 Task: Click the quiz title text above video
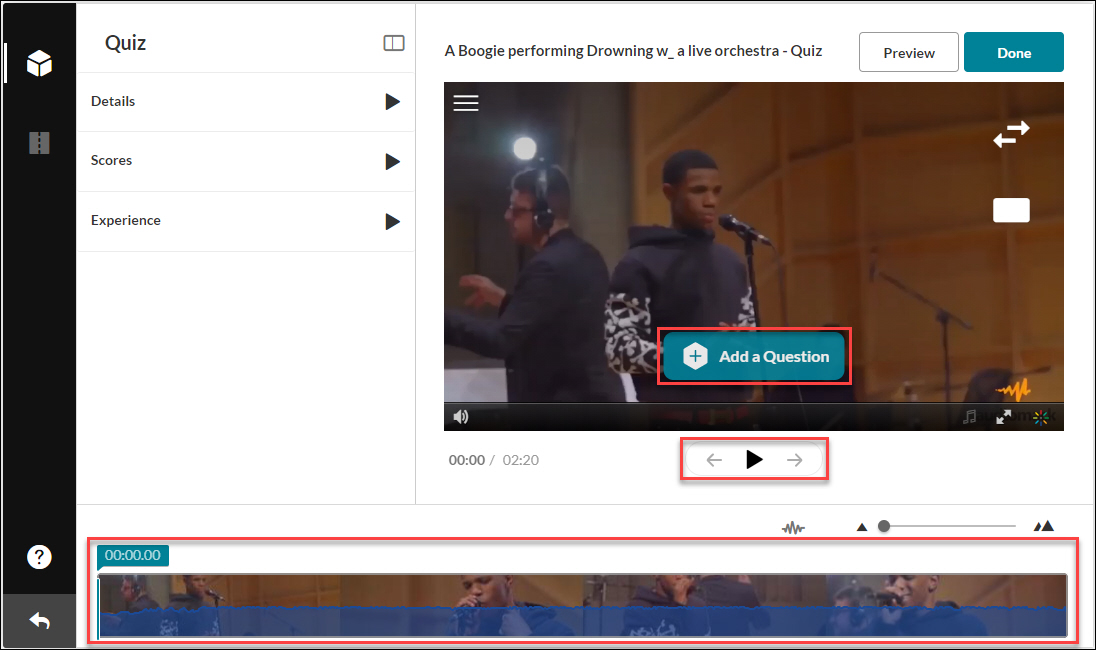click(x=633, y=51)
